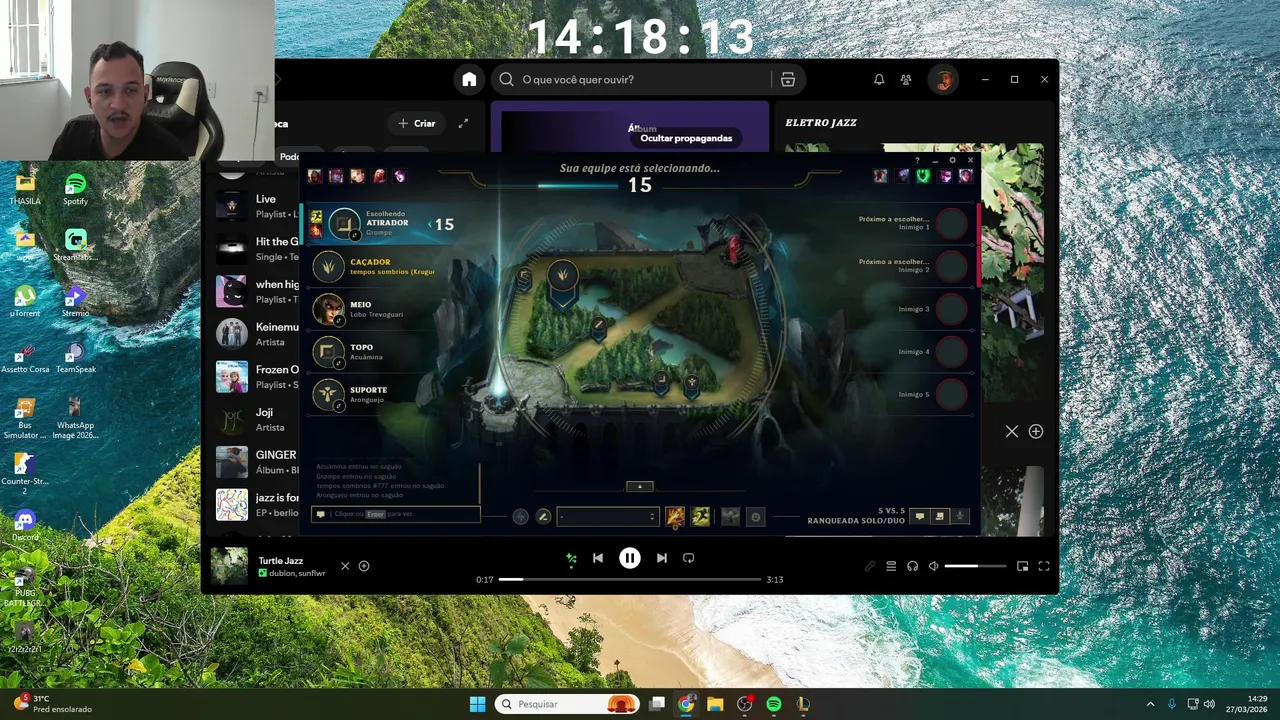Open the rune page dropdown in champion select

tap(607, 516)
